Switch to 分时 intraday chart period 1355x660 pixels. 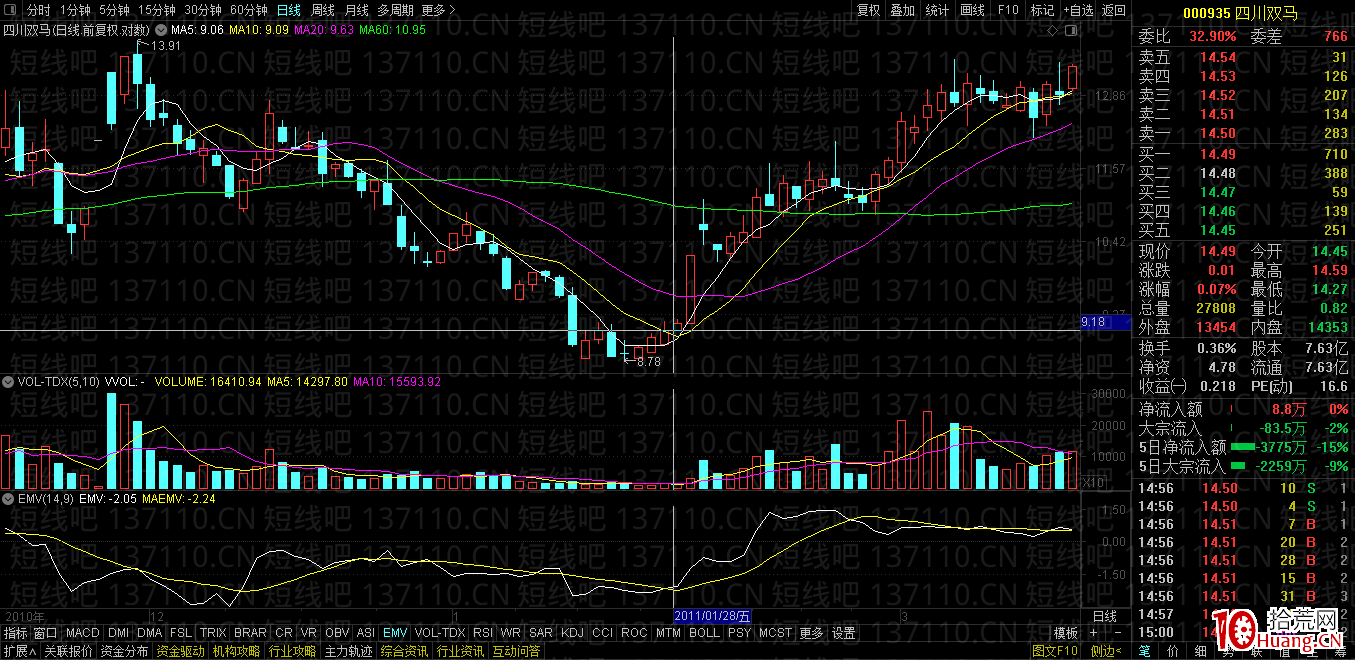38,10
